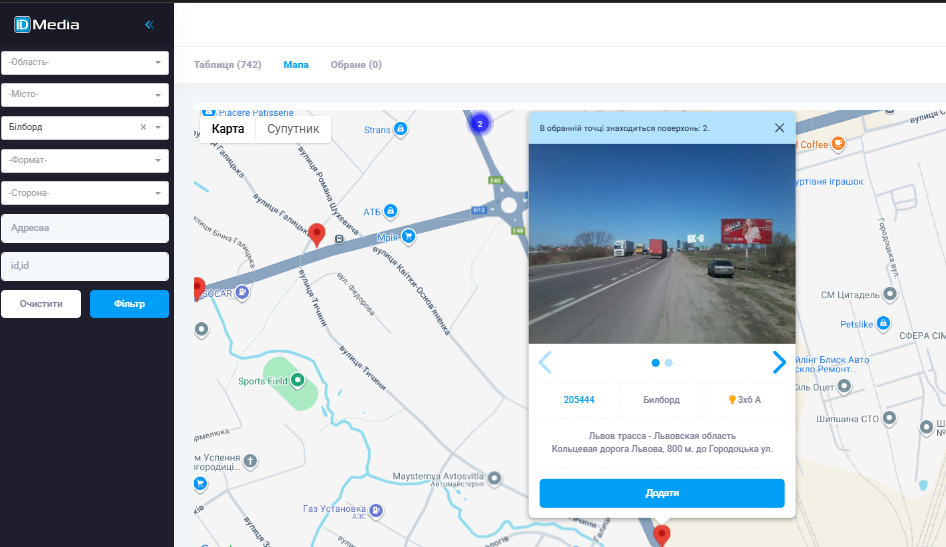946x547 pixels.
Task: Select the Мапа tab
Action: pos(296,65)
